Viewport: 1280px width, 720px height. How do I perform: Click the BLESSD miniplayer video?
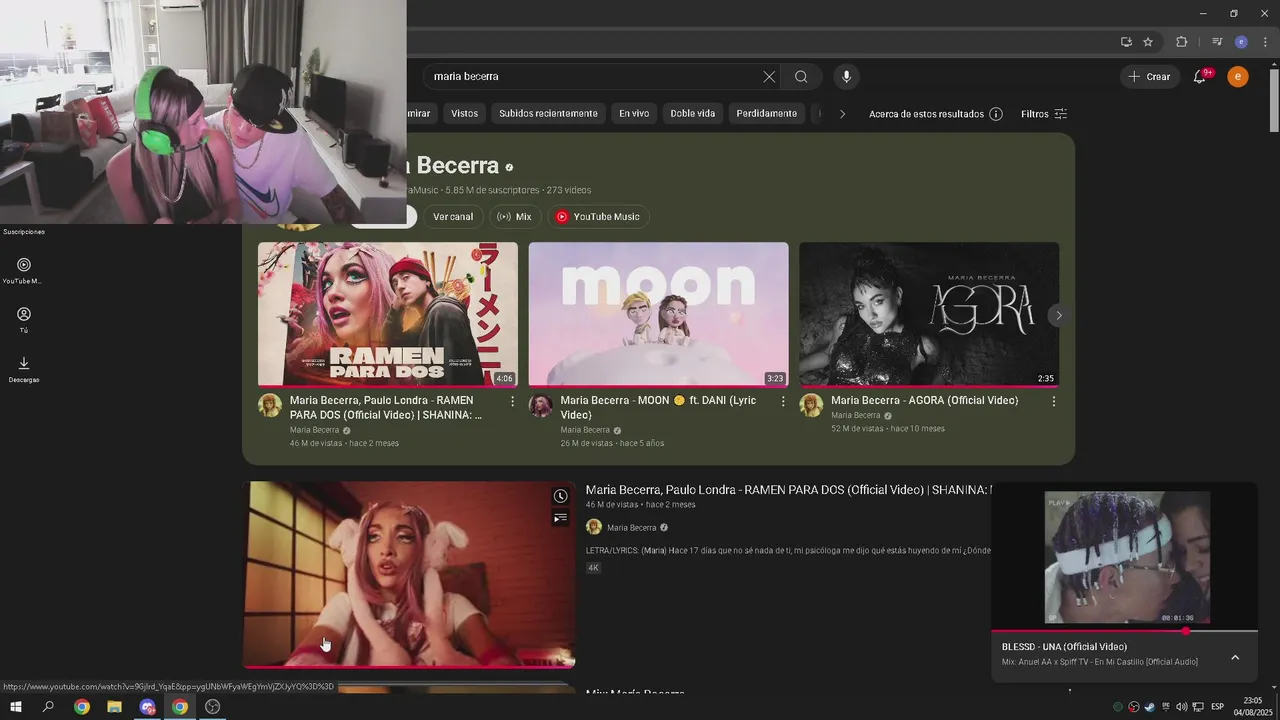coord(1127,557)
